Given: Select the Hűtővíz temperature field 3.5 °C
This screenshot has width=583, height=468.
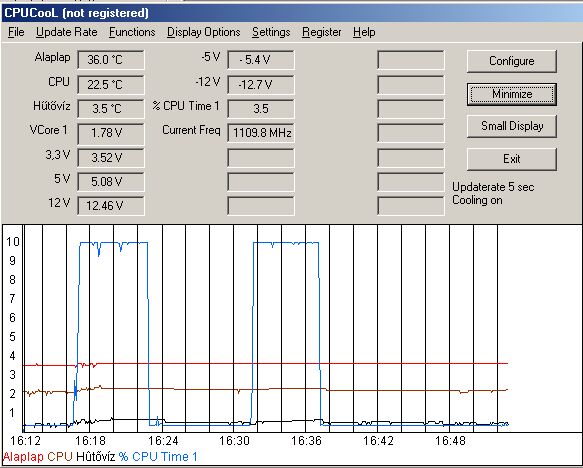Looking at the screenshot, I should [111, 109].
